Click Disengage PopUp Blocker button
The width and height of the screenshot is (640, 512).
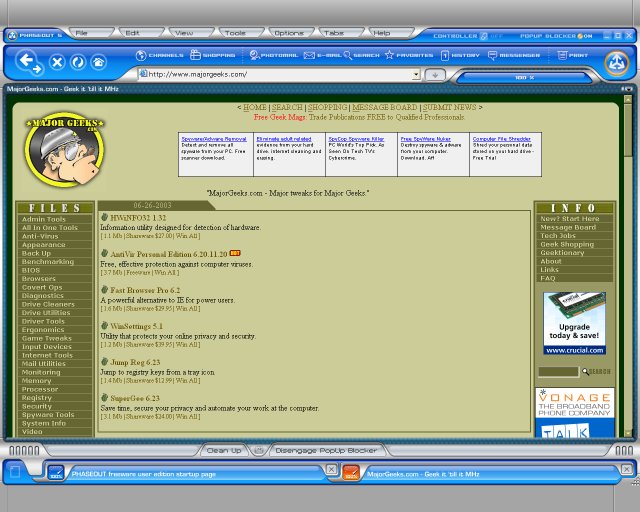[326, 450]
